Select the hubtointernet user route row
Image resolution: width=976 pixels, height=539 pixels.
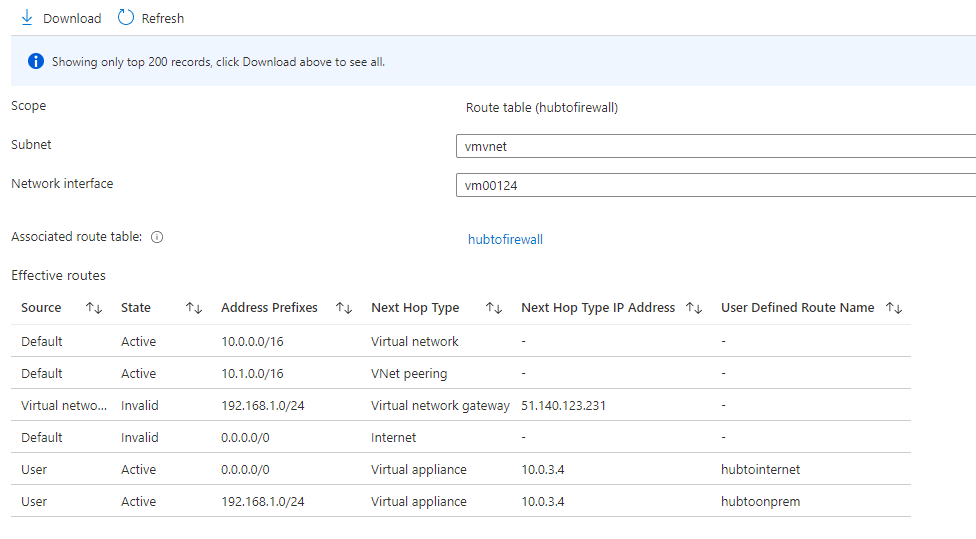(x=460, y=469)
